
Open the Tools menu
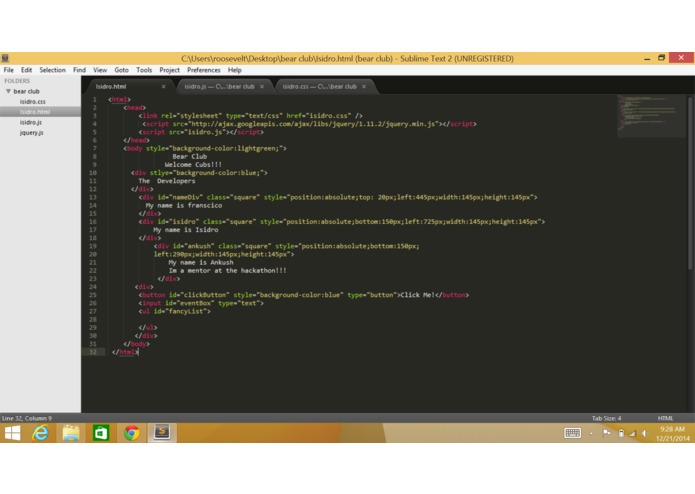pyautogui.click(x=144, y=70)
